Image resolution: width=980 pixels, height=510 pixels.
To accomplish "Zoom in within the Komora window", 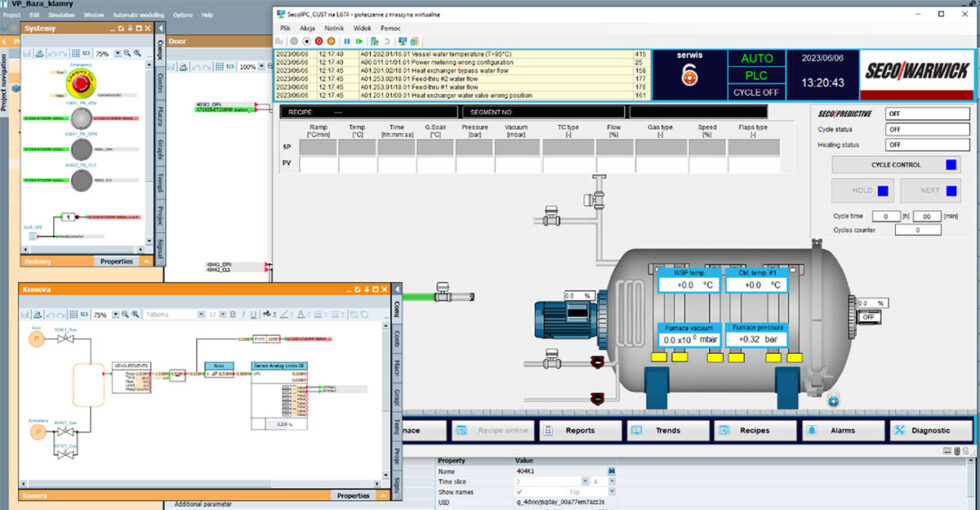I will (135, 314).
